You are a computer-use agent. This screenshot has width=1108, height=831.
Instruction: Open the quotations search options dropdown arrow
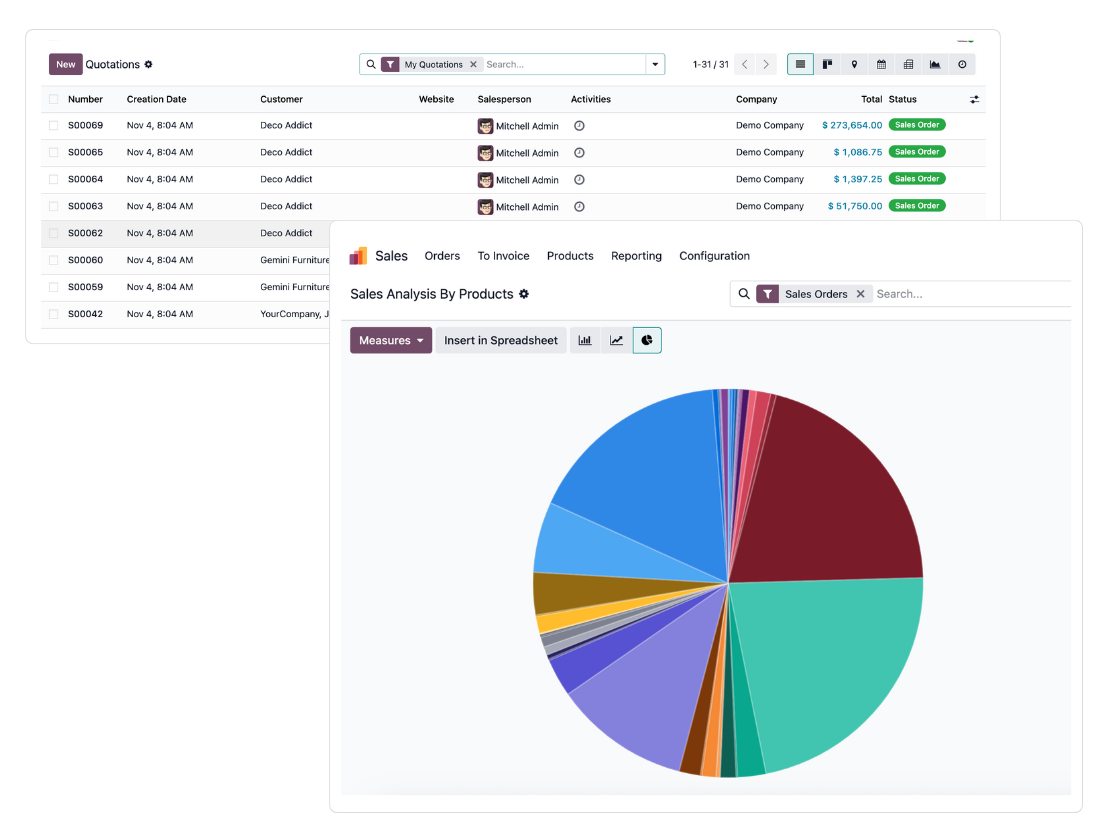(656, 64)
